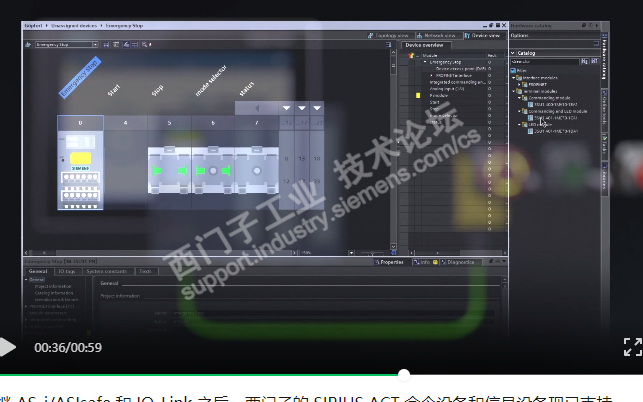Viewport: 643px width, 402px height.
Task: Select the Emergency Stop rotated label
Action: (80, 77)
